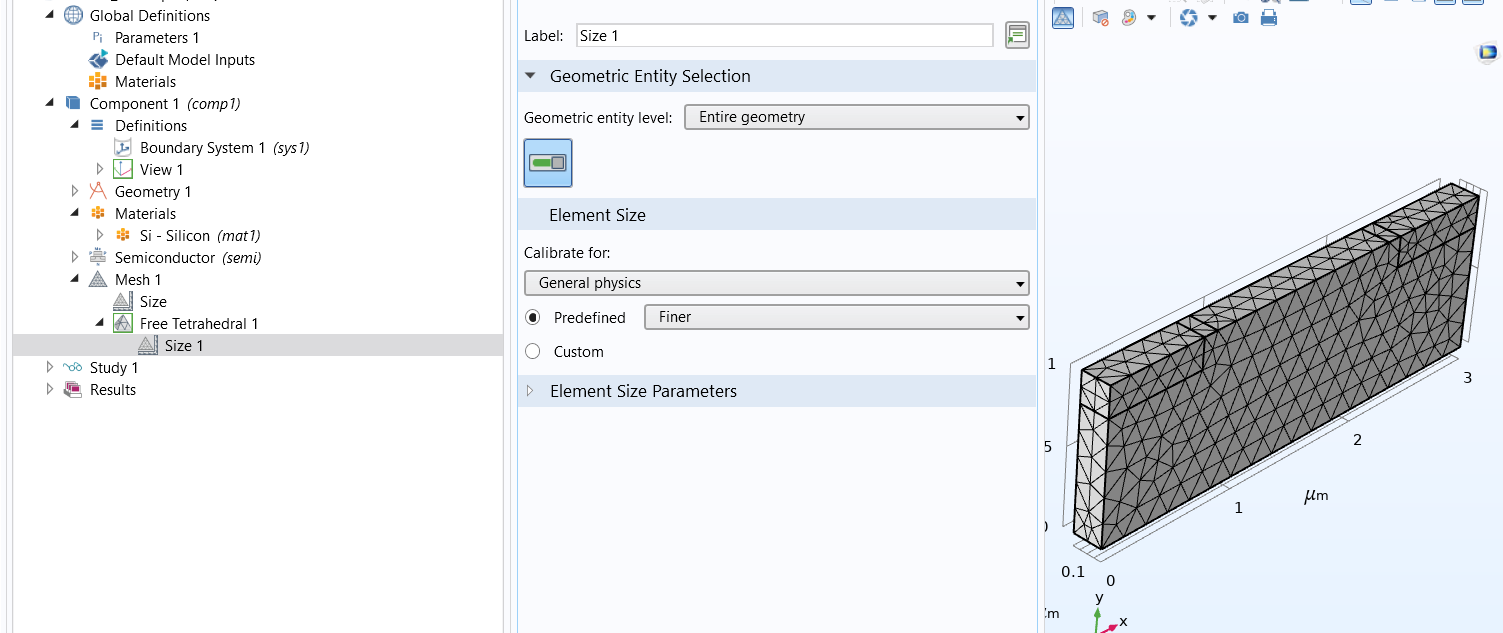
Task: Select the Predefined radio button
Action: (533, 318)
